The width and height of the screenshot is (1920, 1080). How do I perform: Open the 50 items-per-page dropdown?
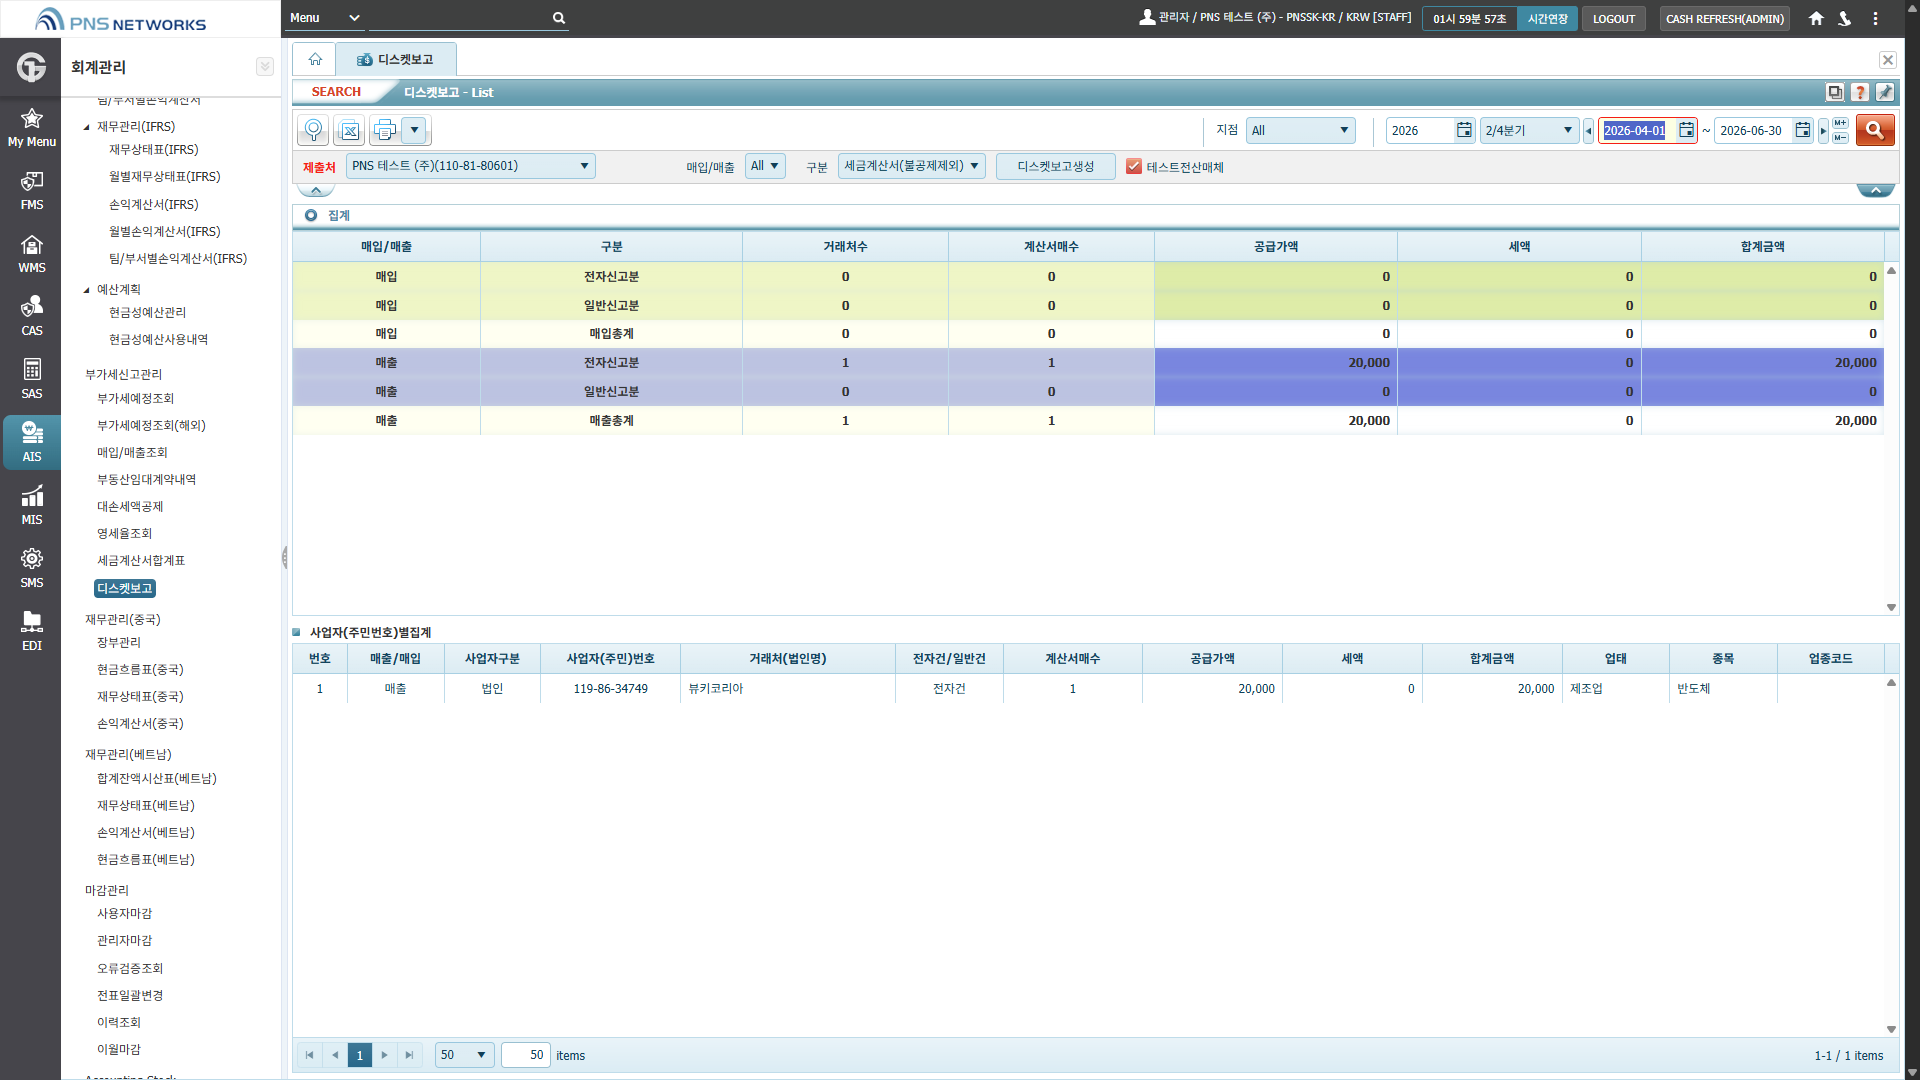[464, 1055]
